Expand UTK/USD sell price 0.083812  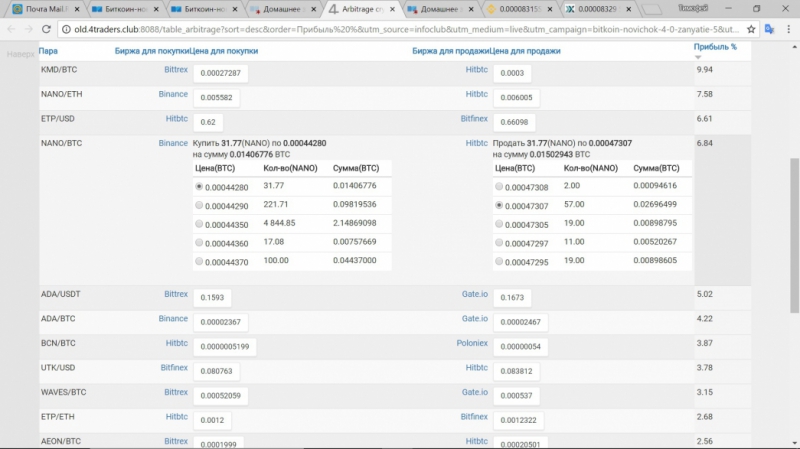(516, 371)
